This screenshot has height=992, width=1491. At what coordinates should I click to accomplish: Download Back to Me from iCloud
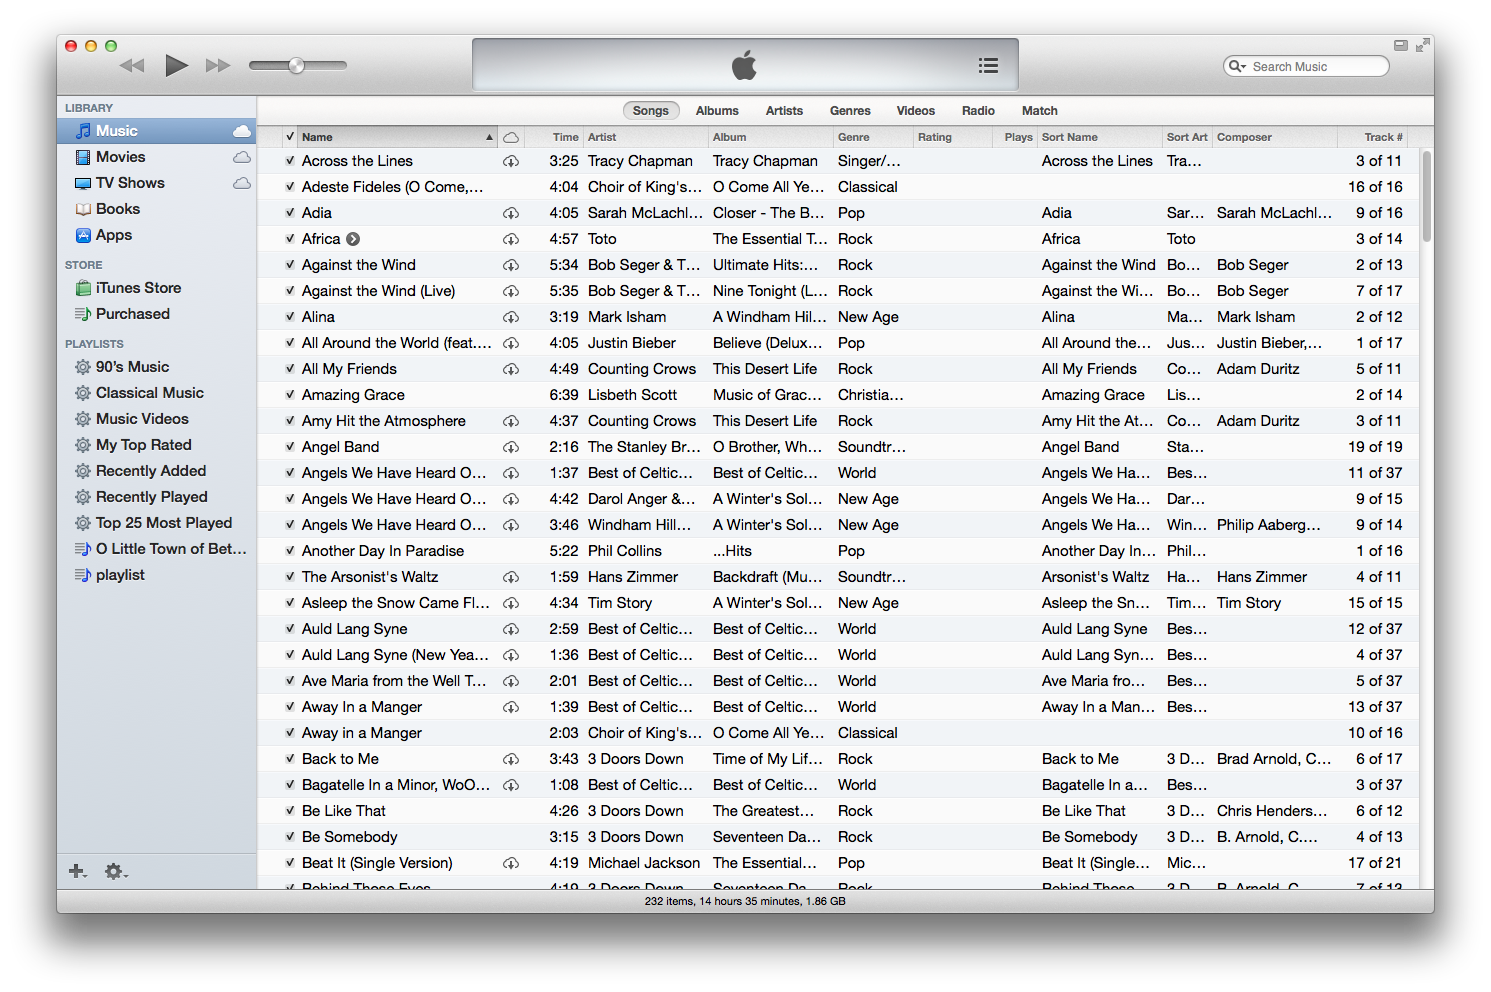click(511, 759)
